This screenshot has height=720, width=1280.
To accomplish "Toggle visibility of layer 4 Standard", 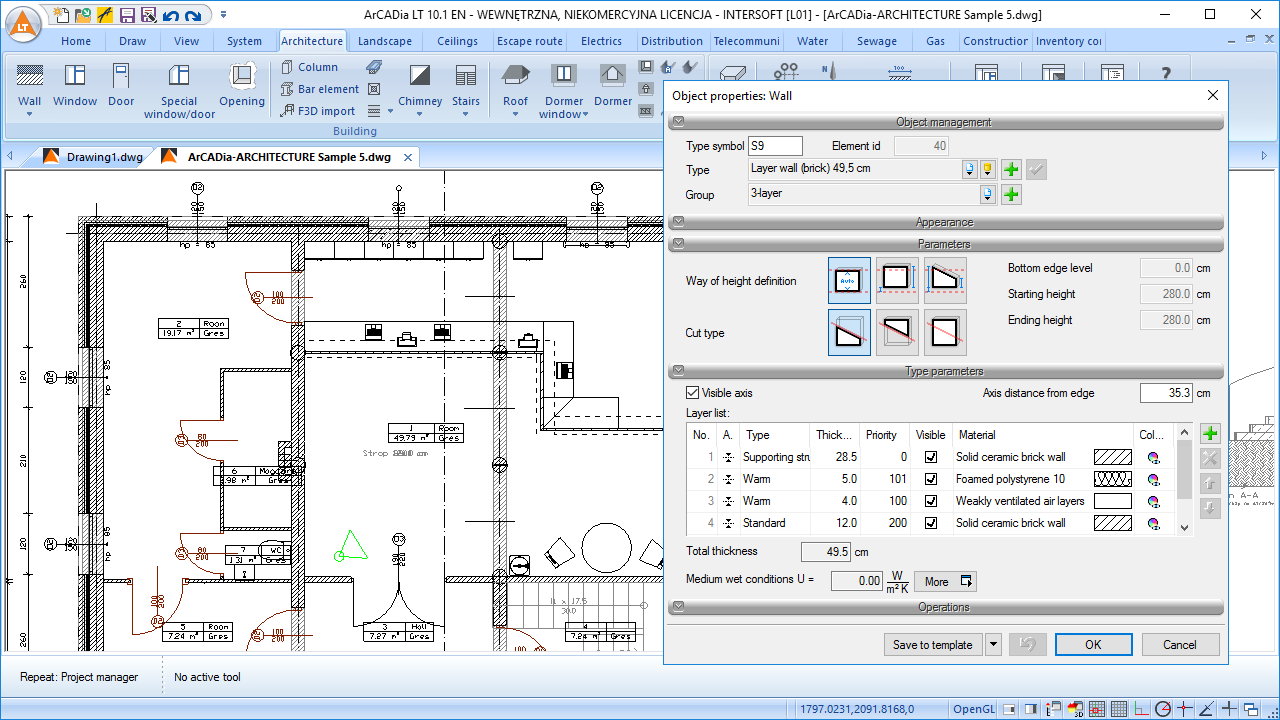I will (x=931, y=523).
